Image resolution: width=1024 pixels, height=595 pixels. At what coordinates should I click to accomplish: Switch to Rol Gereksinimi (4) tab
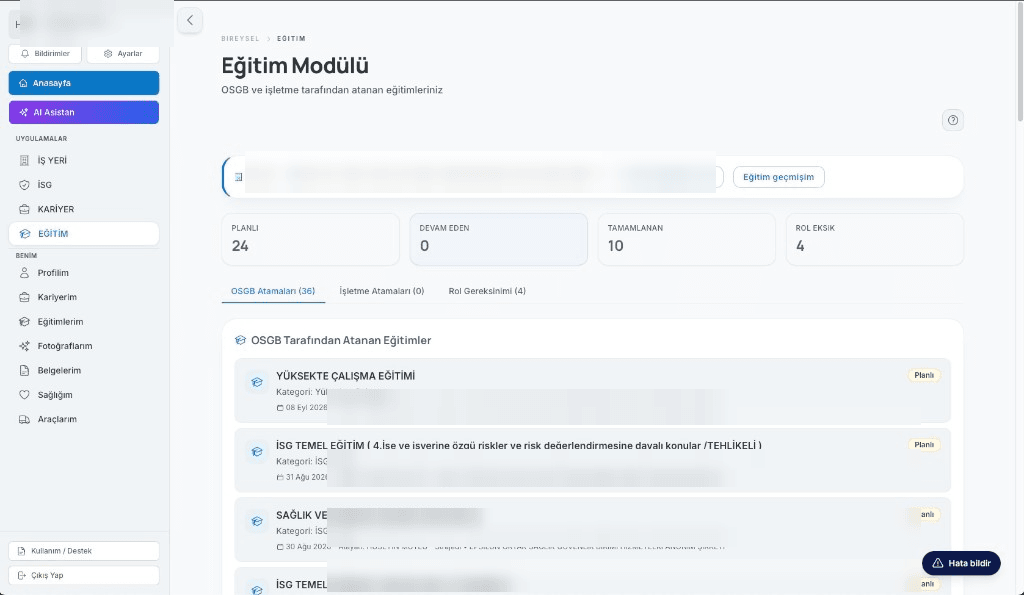pos(487,291)
